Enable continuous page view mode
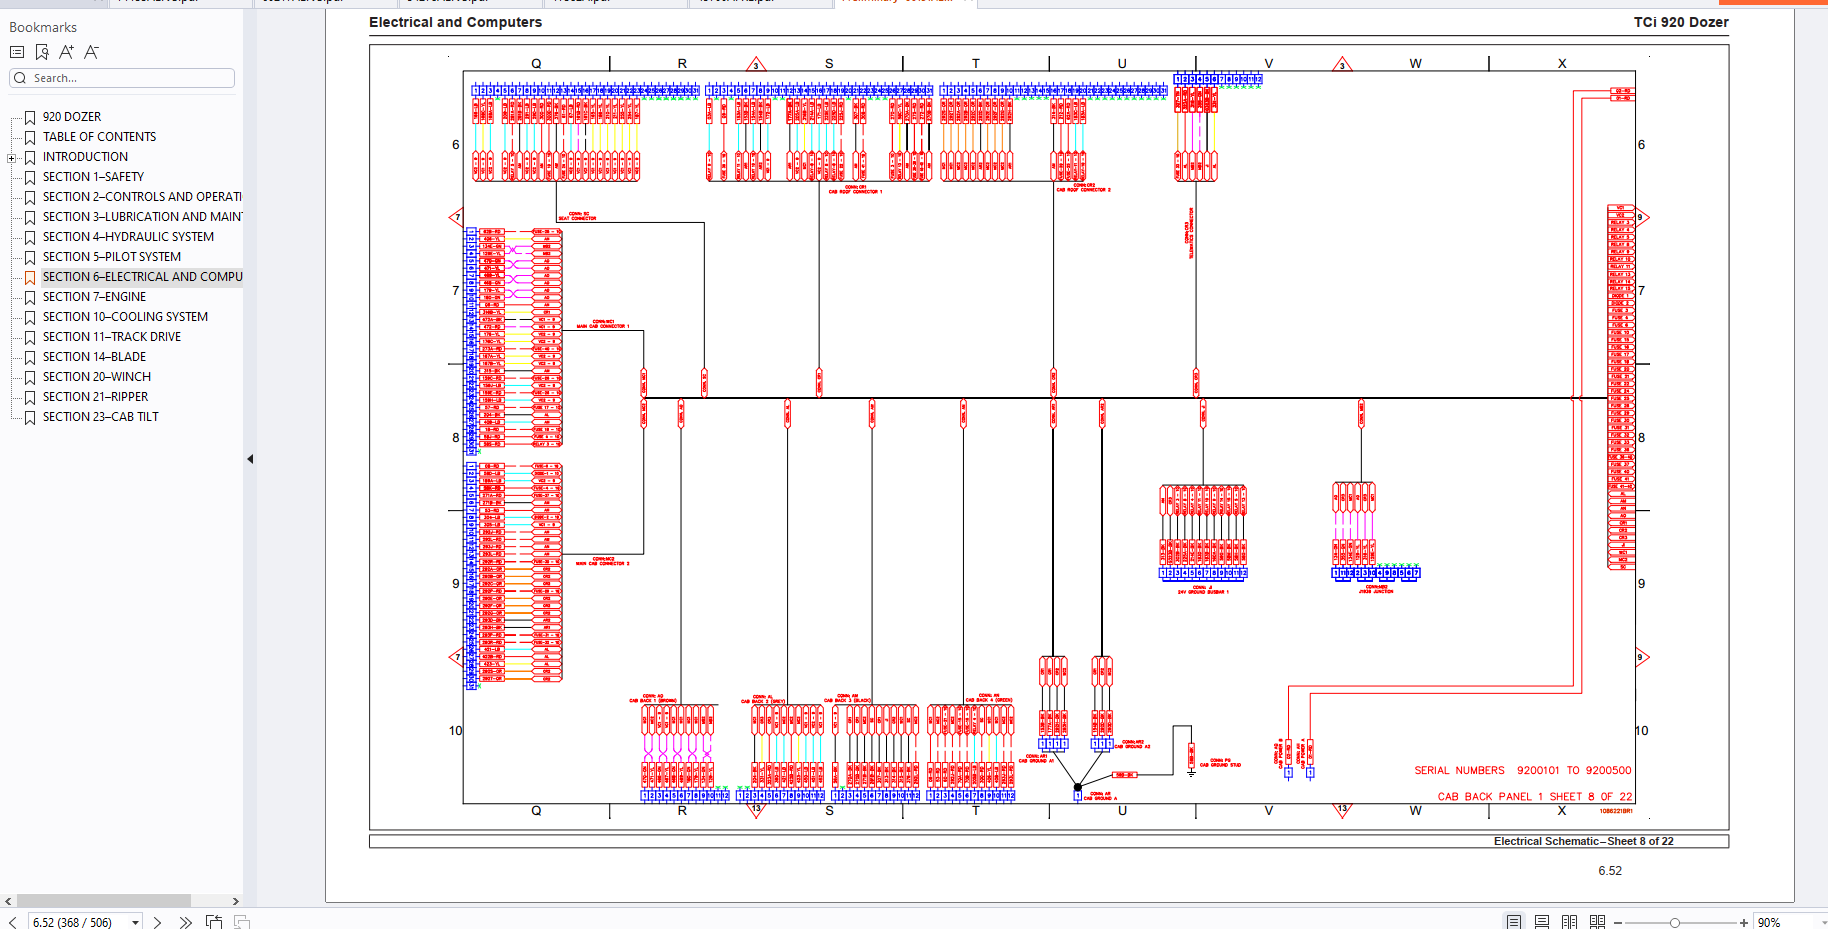This screenshot has height=929, width=1828. (x=1542, y=922)
